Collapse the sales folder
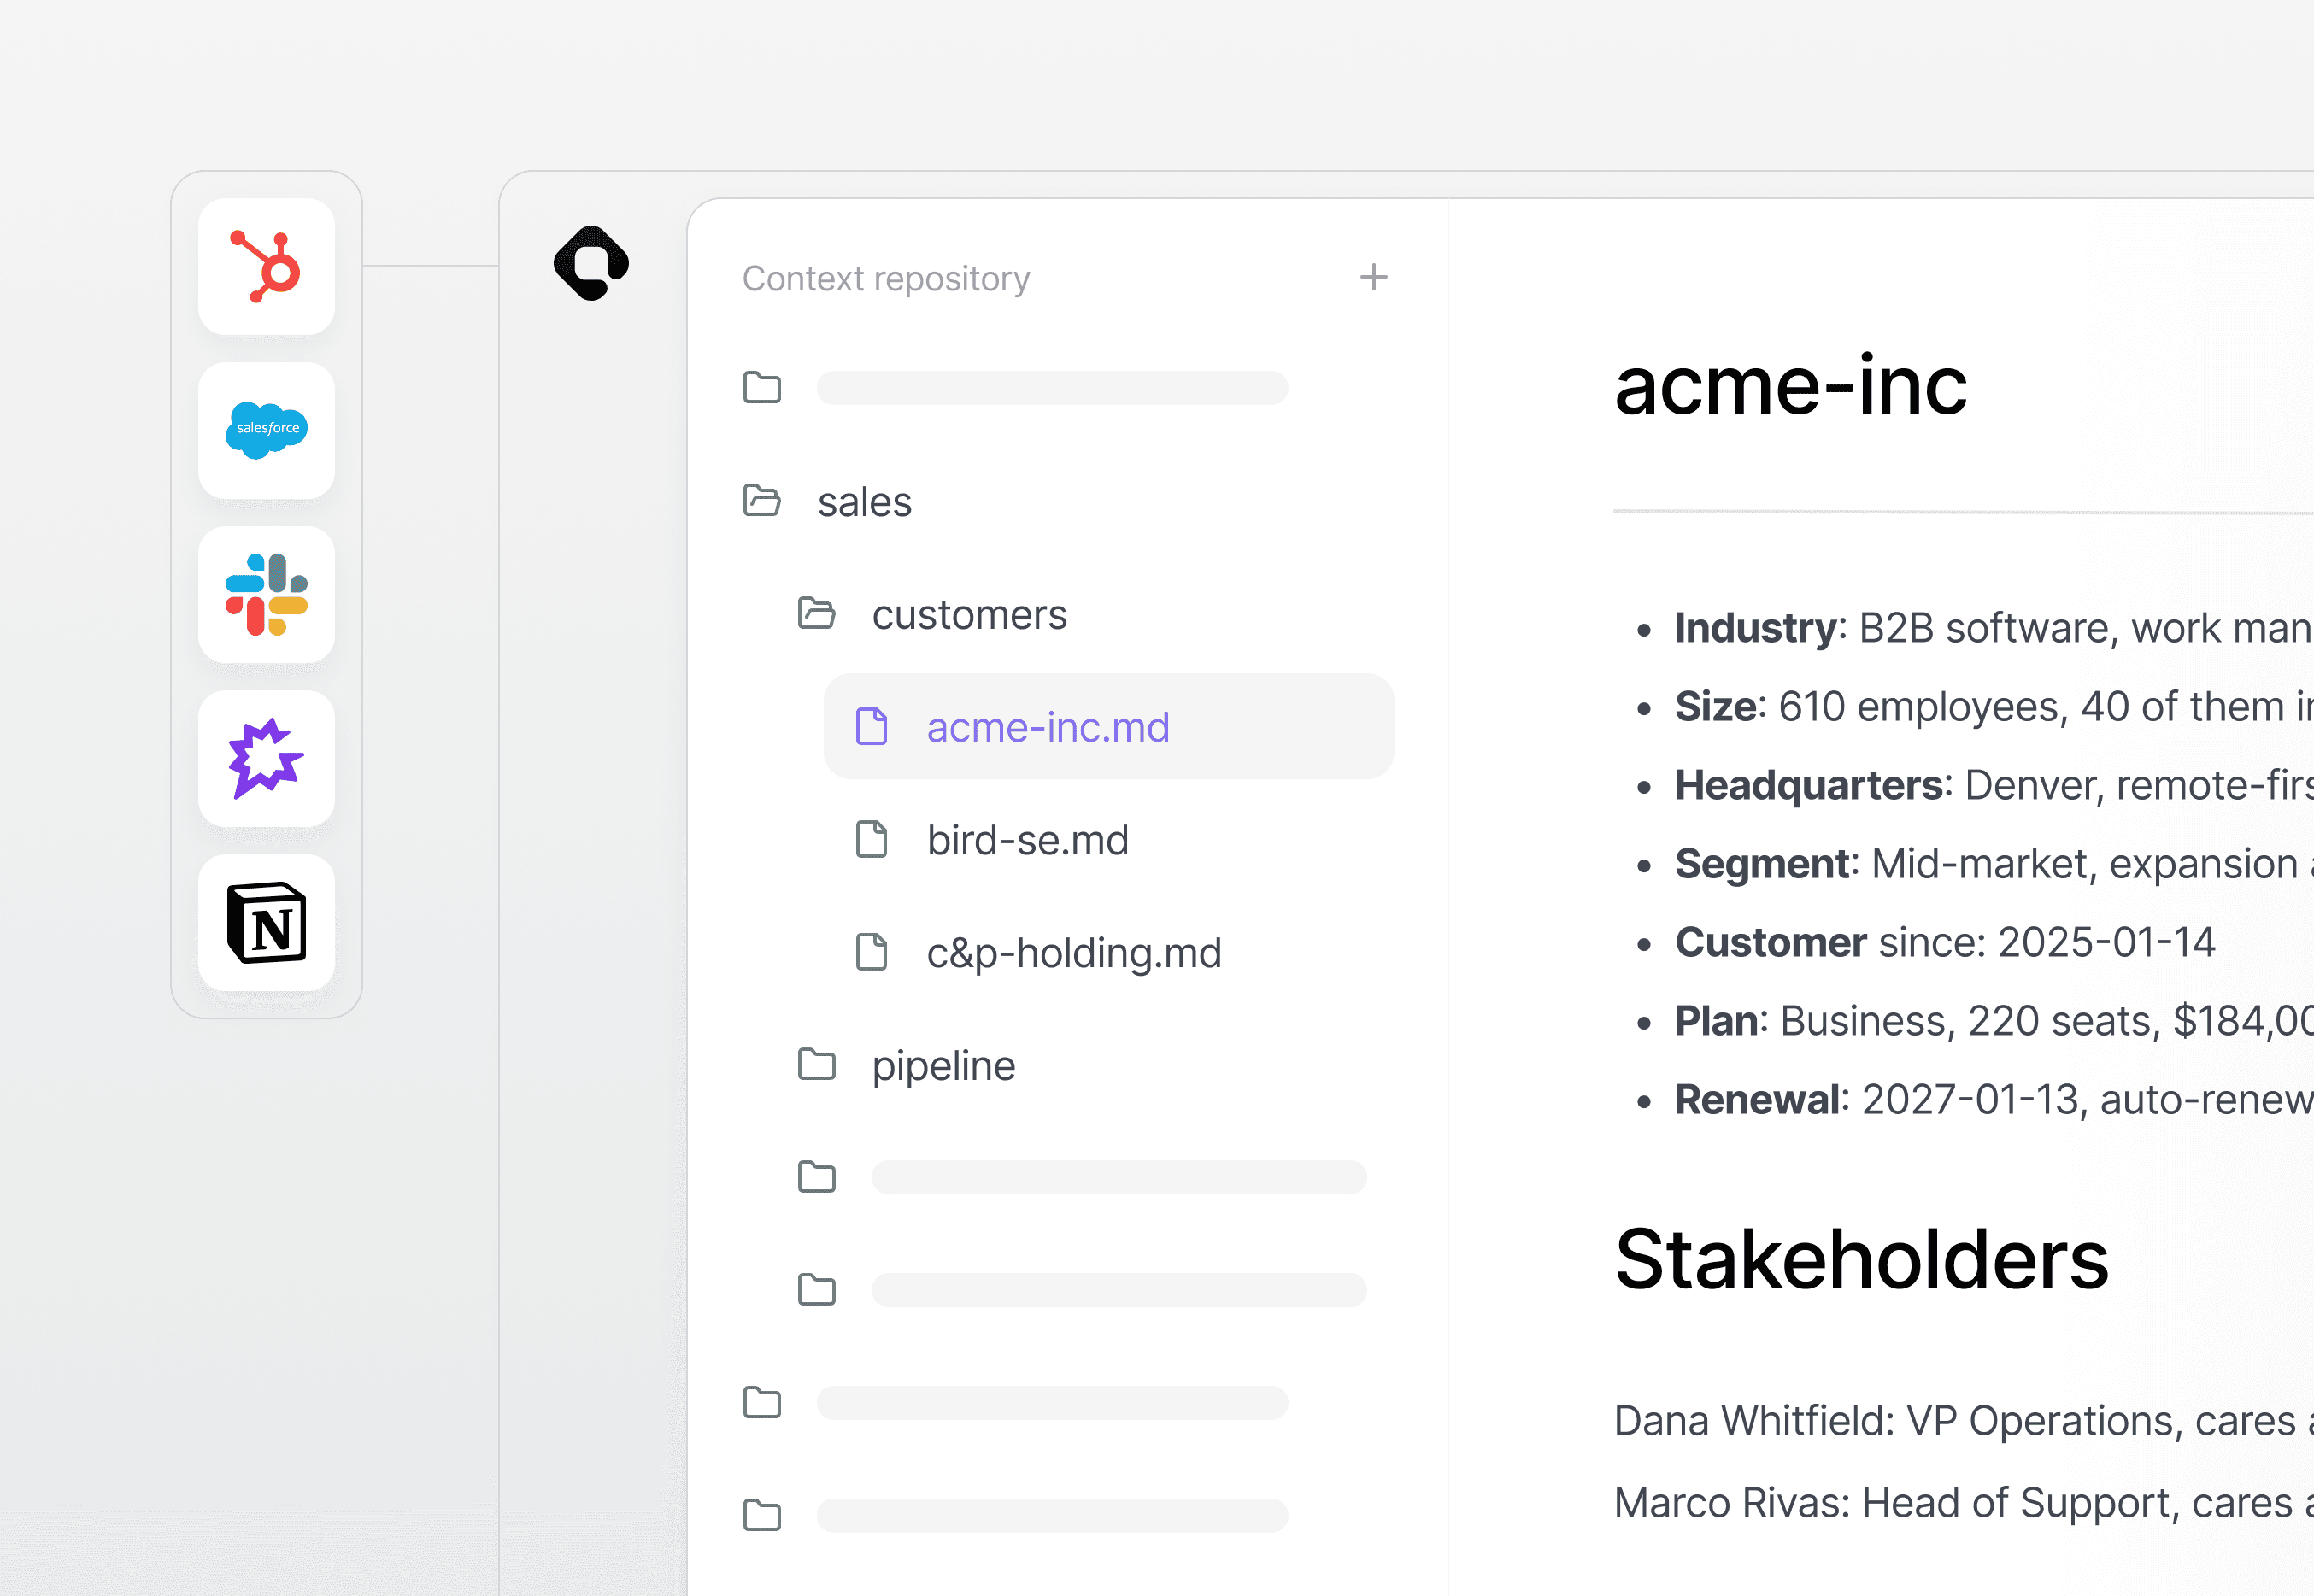Image resolution: width=2314 pixels, height=1596 pixels. coord(828,501)
